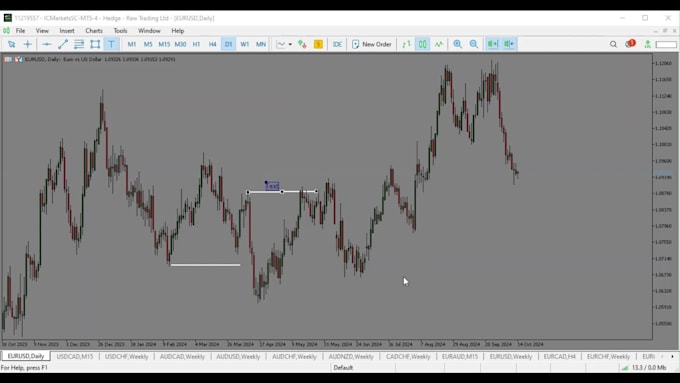Switch to the EURCAD,H4 chart tab
Viewport: 680px width, 383px height.
click(x=559, y=357)
